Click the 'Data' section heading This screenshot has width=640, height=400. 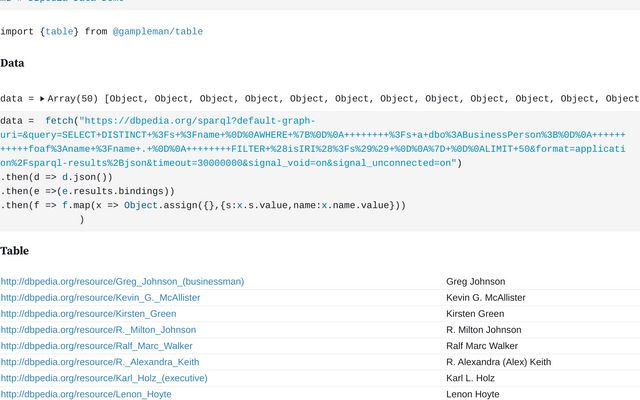tap(12, 63)
